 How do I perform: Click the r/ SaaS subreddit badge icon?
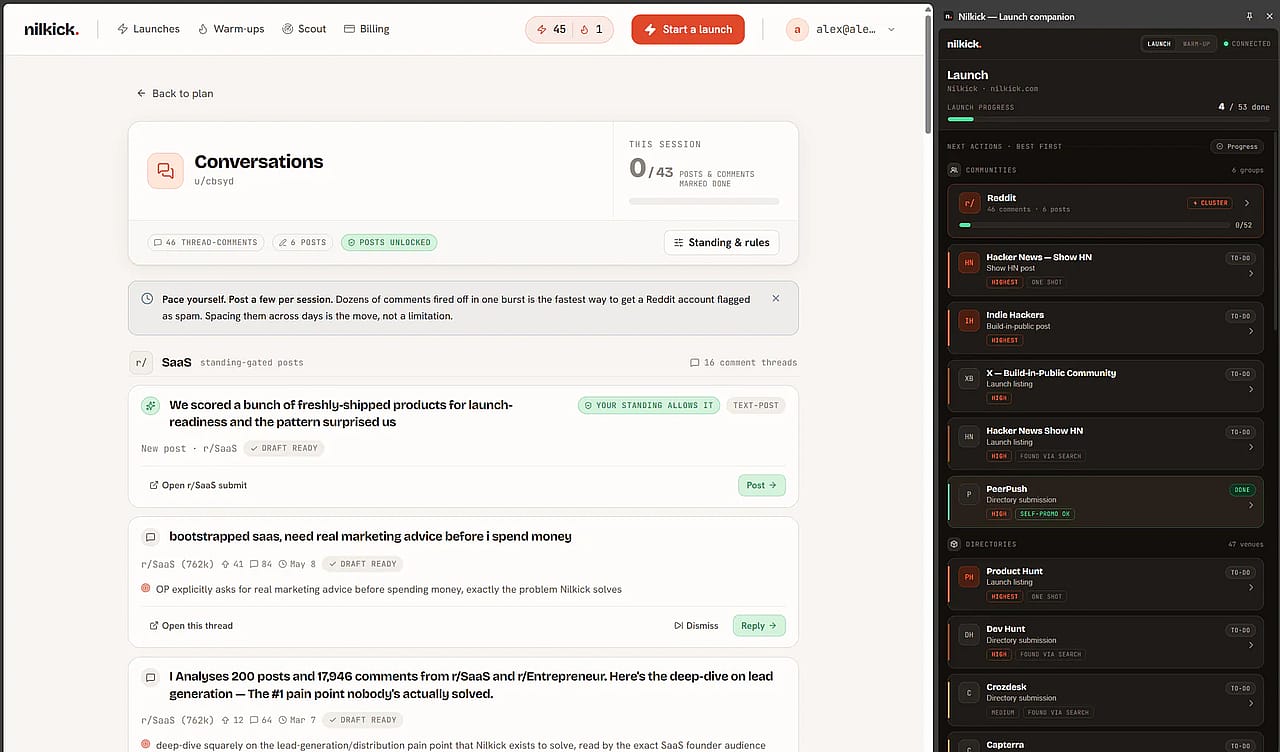[x=141, y=362]
